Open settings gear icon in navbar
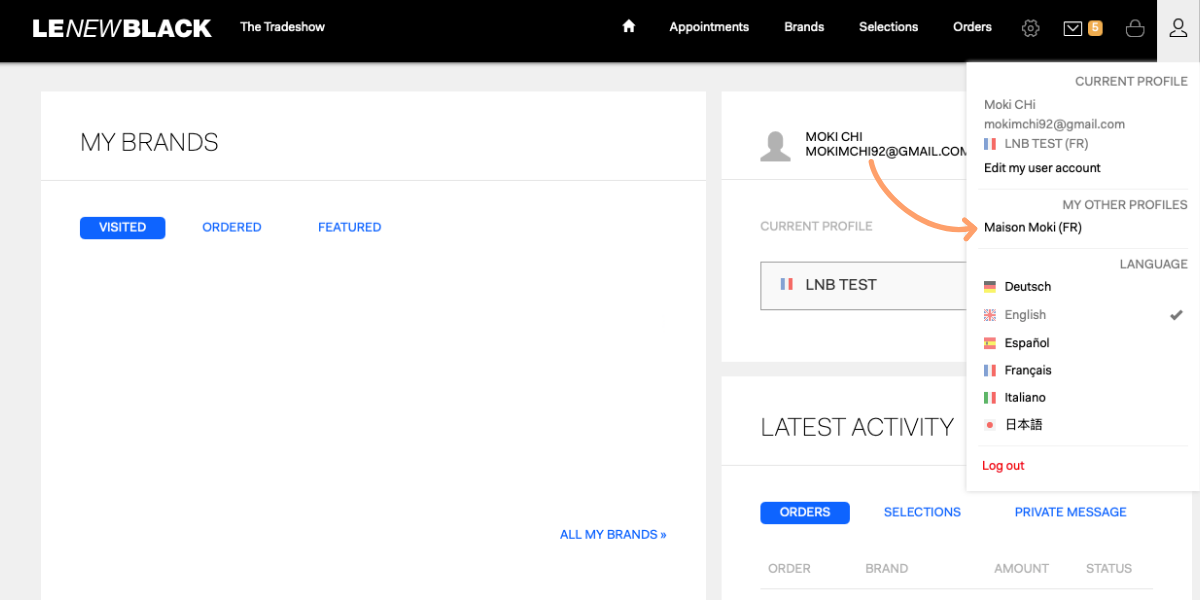Viewport: 1200px width, 600px height. [x=1030, y=28]
